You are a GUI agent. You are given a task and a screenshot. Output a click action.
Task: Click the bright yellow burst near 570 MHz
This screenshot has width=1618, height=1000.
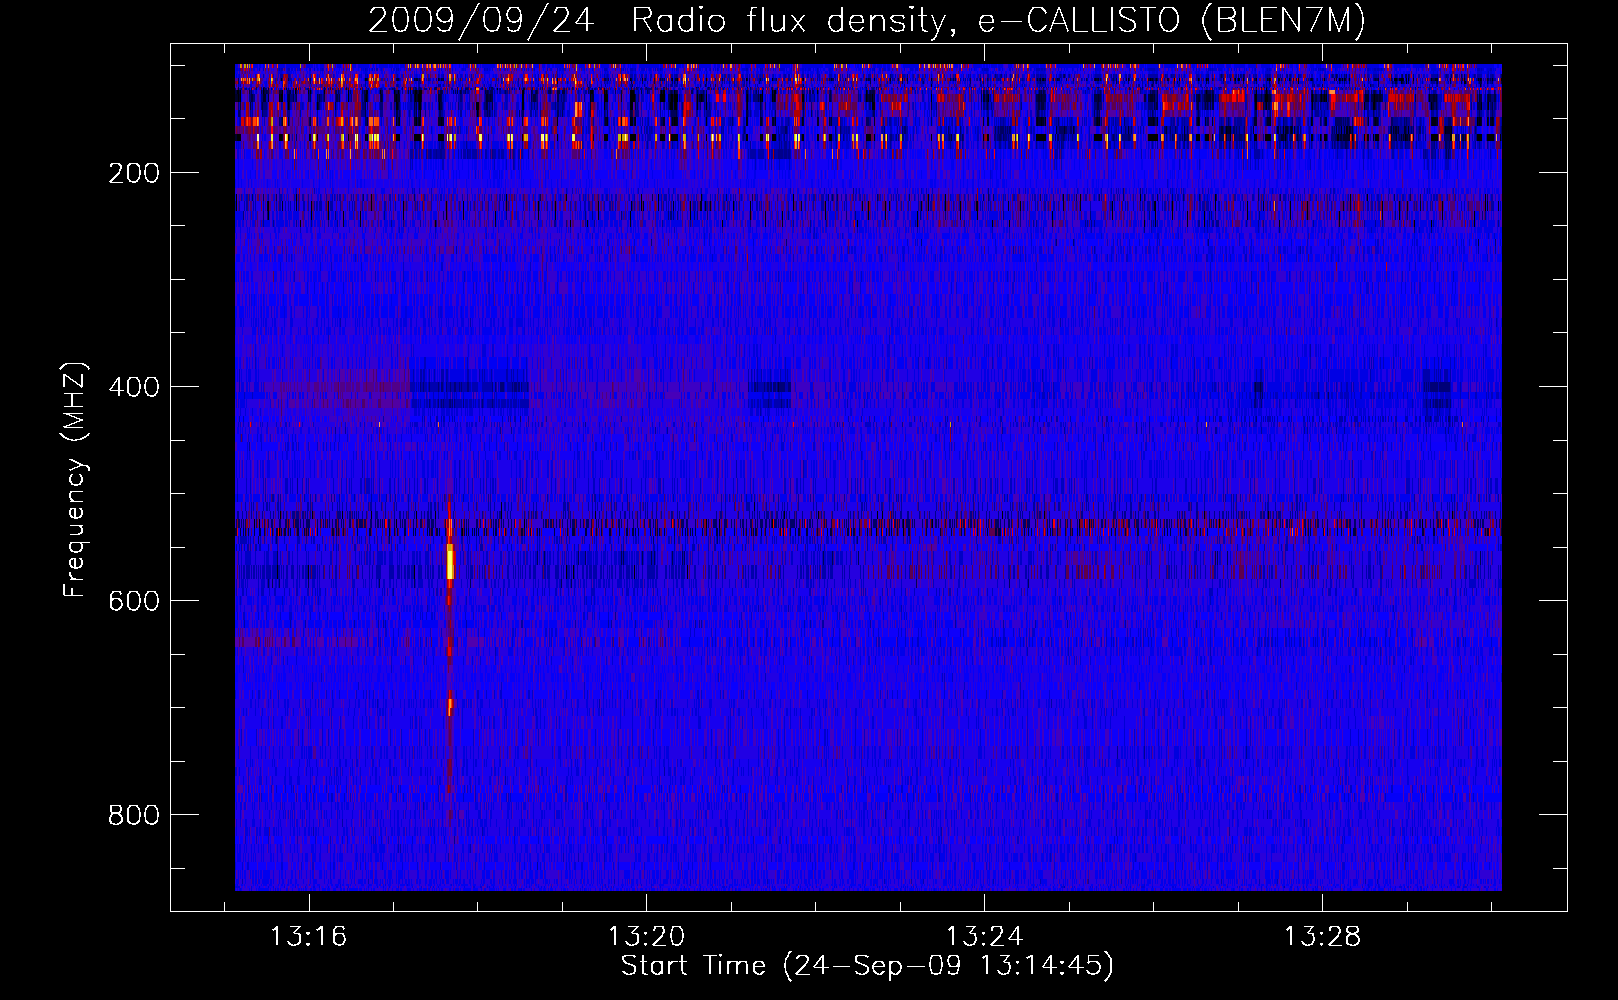(450, 562)
